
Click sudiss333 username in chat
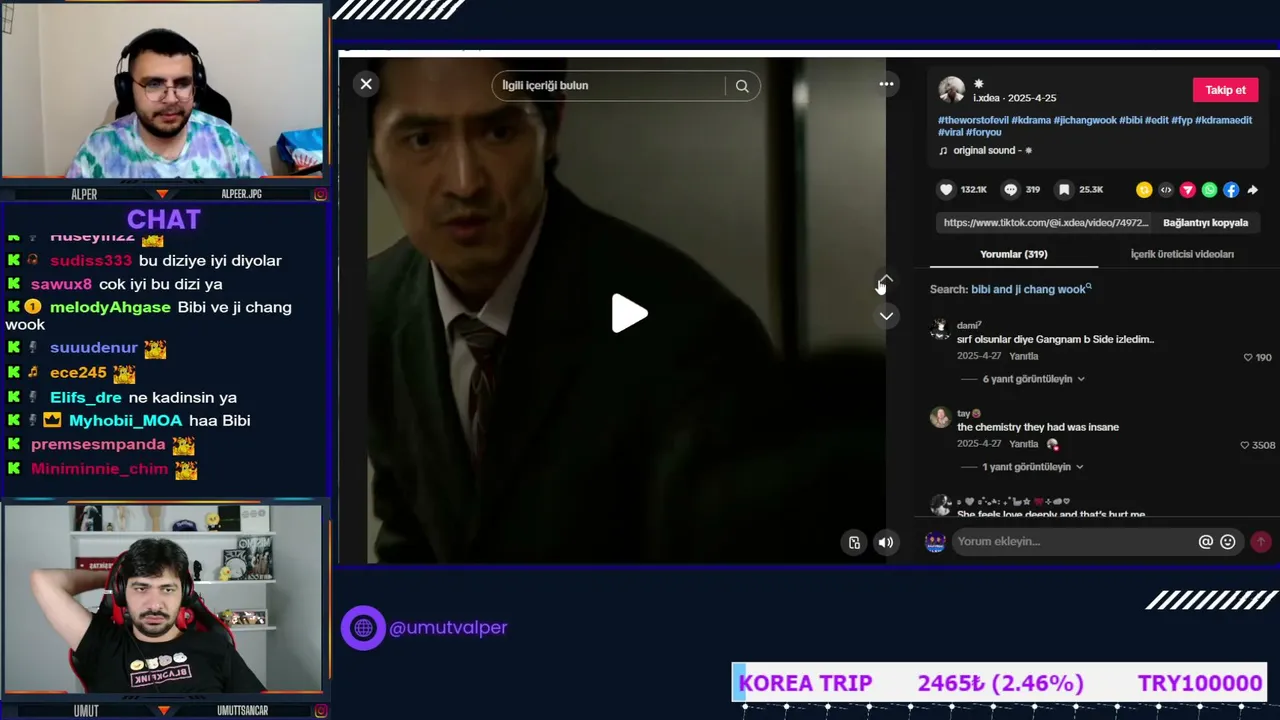pyautogui.click(x=91, y=260)
